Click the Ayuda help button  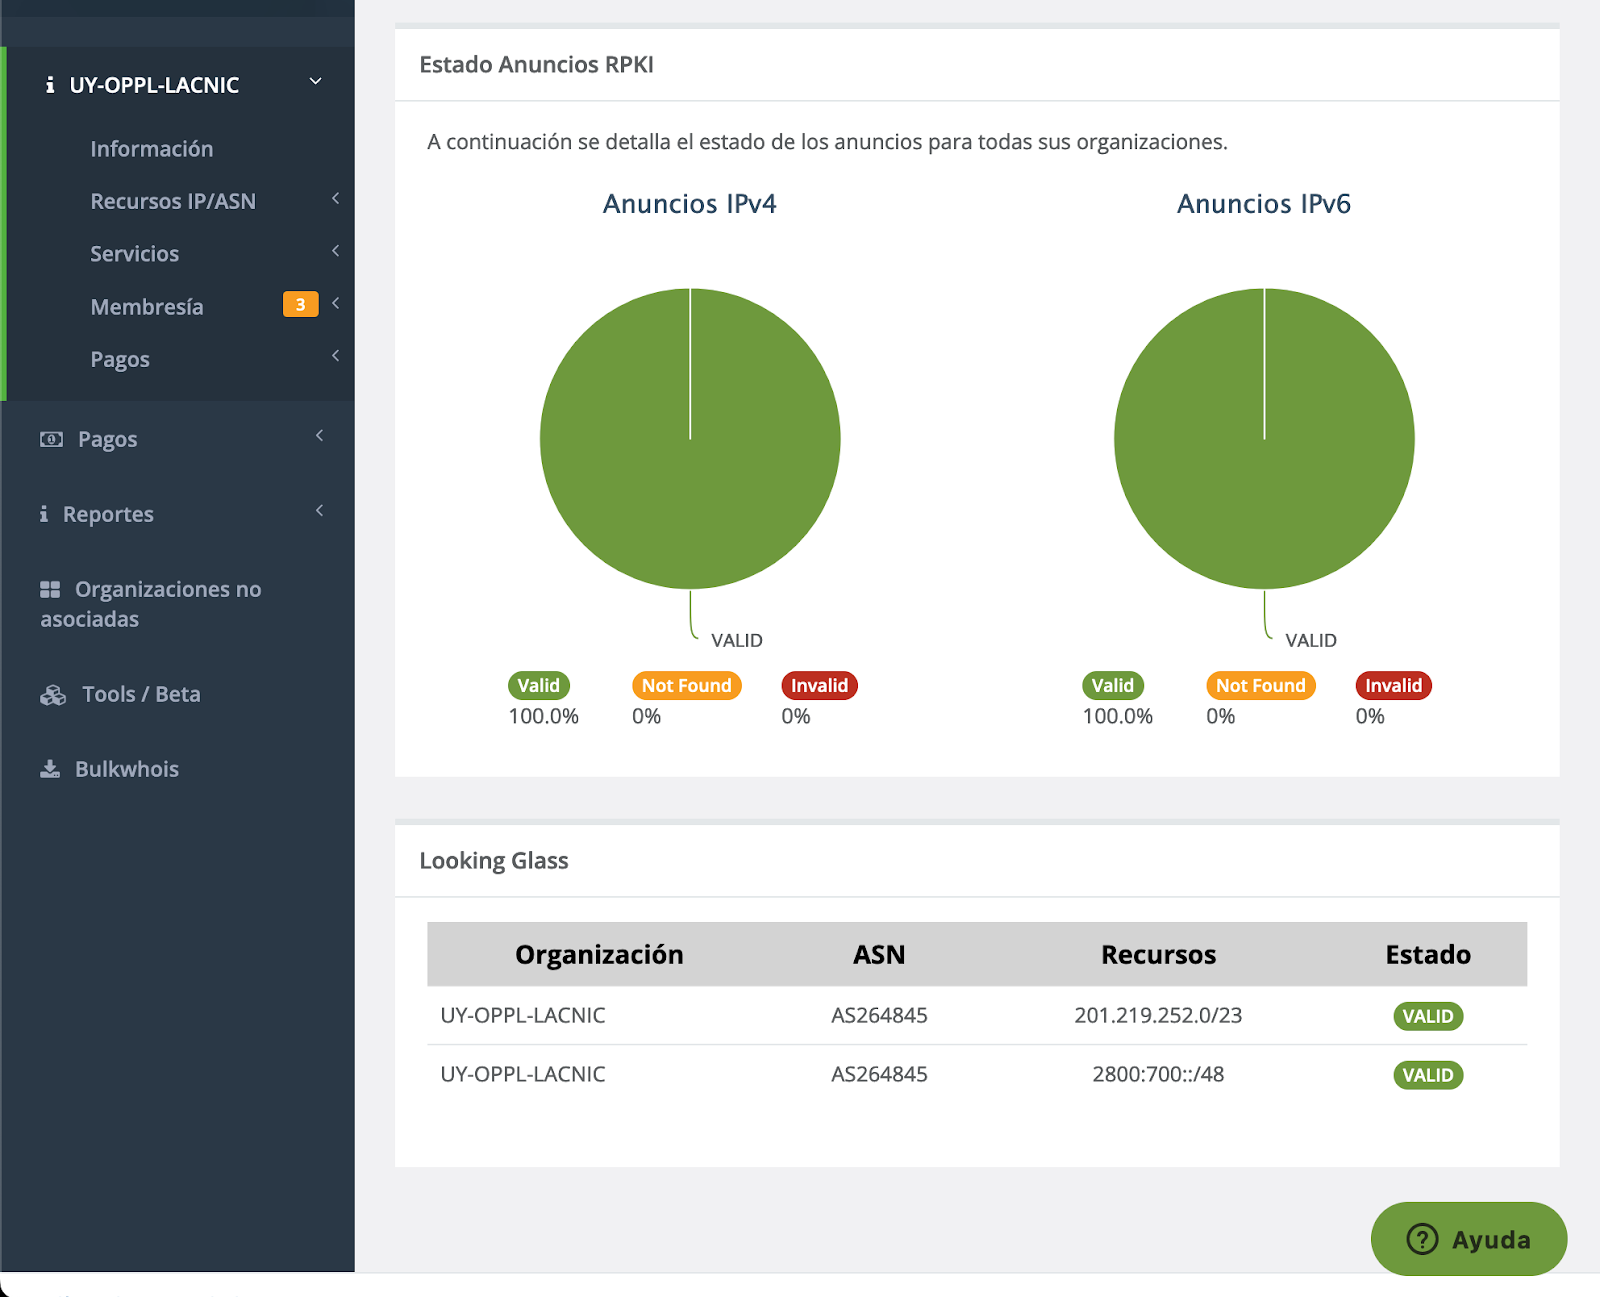tap(1468, 1239)
